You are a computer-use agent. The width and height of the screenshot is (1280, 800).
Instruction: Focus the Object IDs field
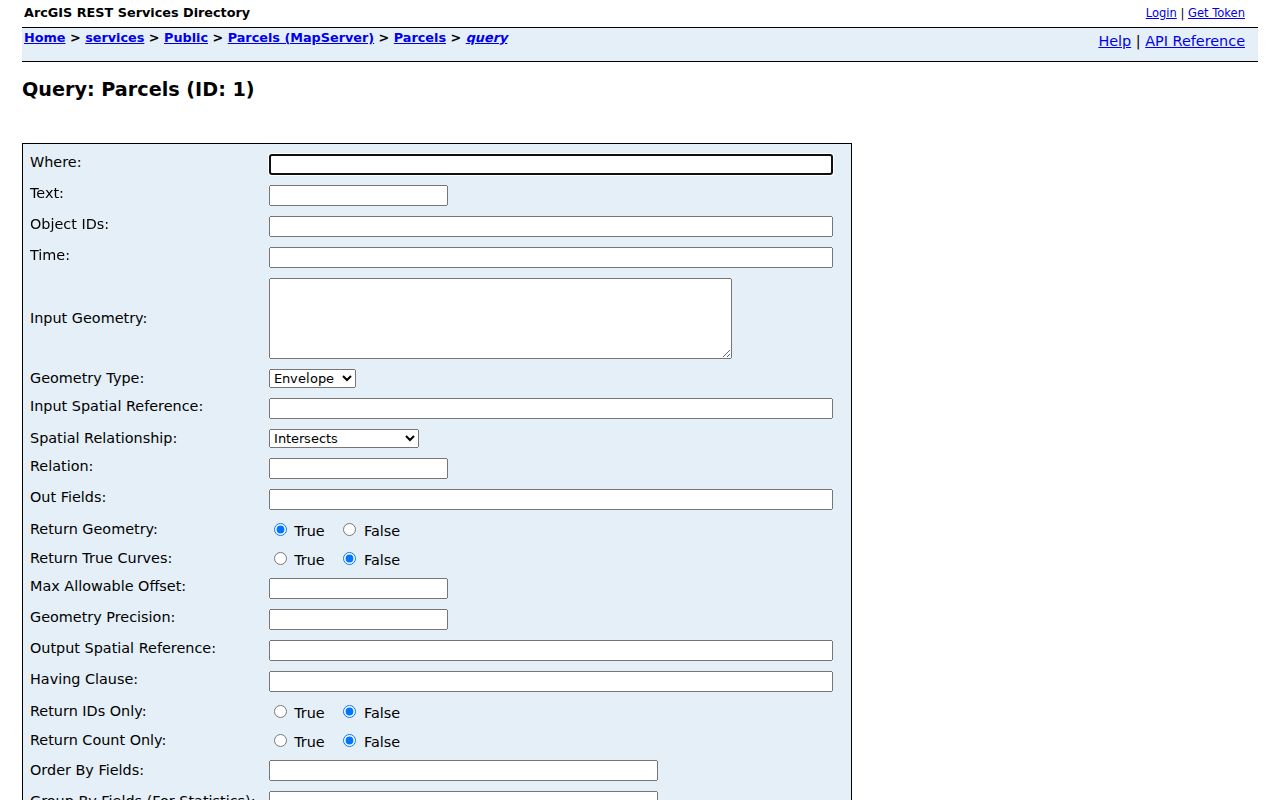551,227
